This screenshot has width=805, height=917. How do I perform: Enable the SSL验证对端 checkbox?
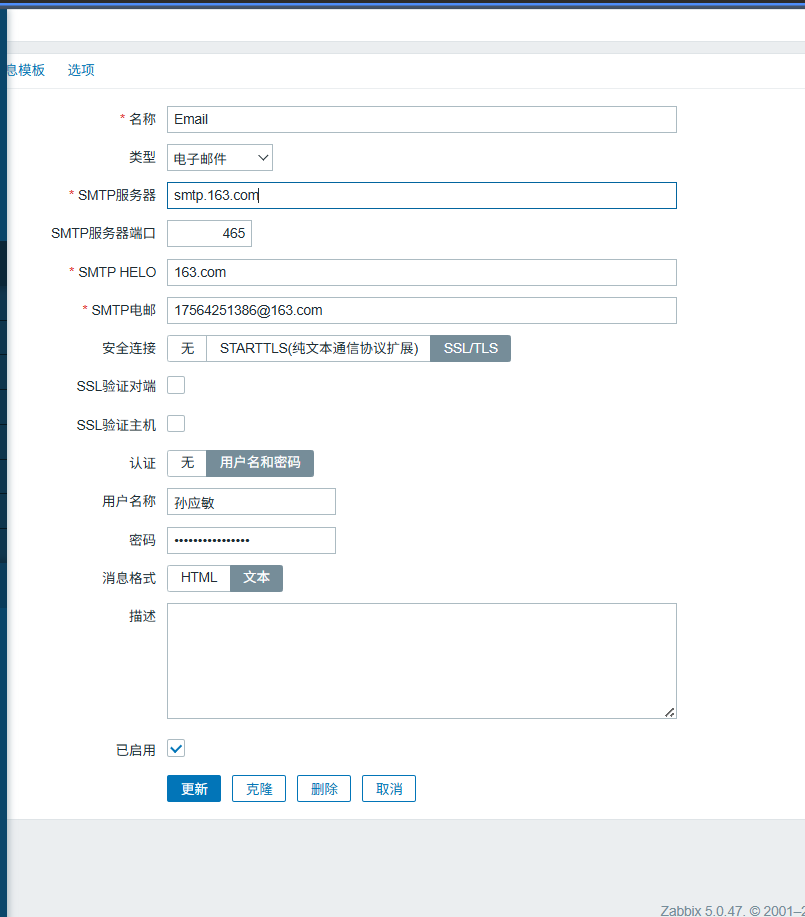tap(176, 385)
